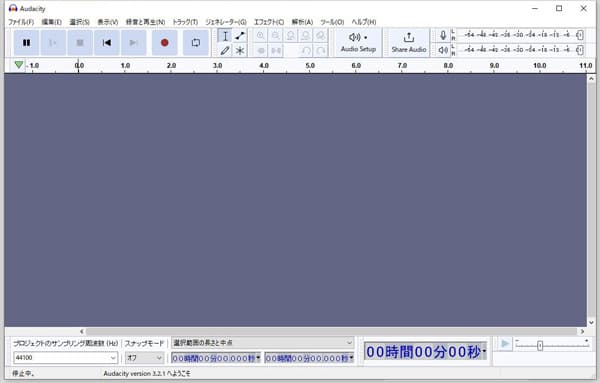The width and height of the screenshot is (600, 383).
Task: Click the Redo arrow icon
Action: (x=320, y=50)
